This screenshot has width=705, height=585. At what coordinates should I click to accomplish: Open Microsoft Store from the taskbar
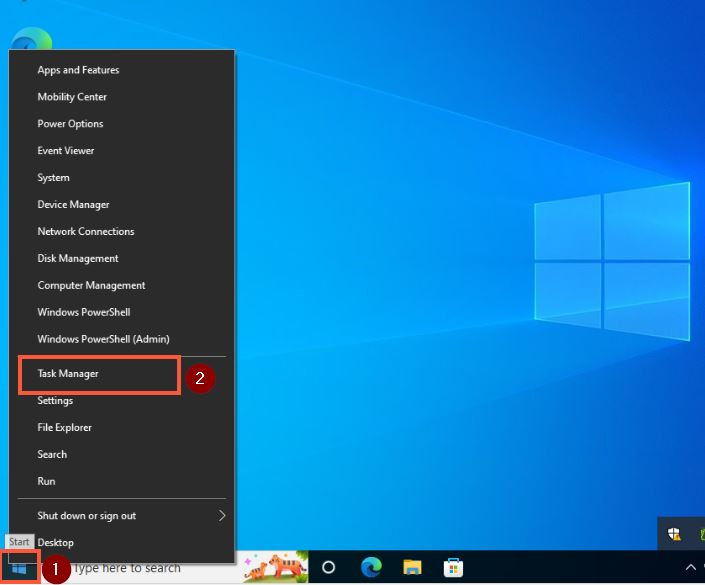pyautogui.click(x=453, y=567)
